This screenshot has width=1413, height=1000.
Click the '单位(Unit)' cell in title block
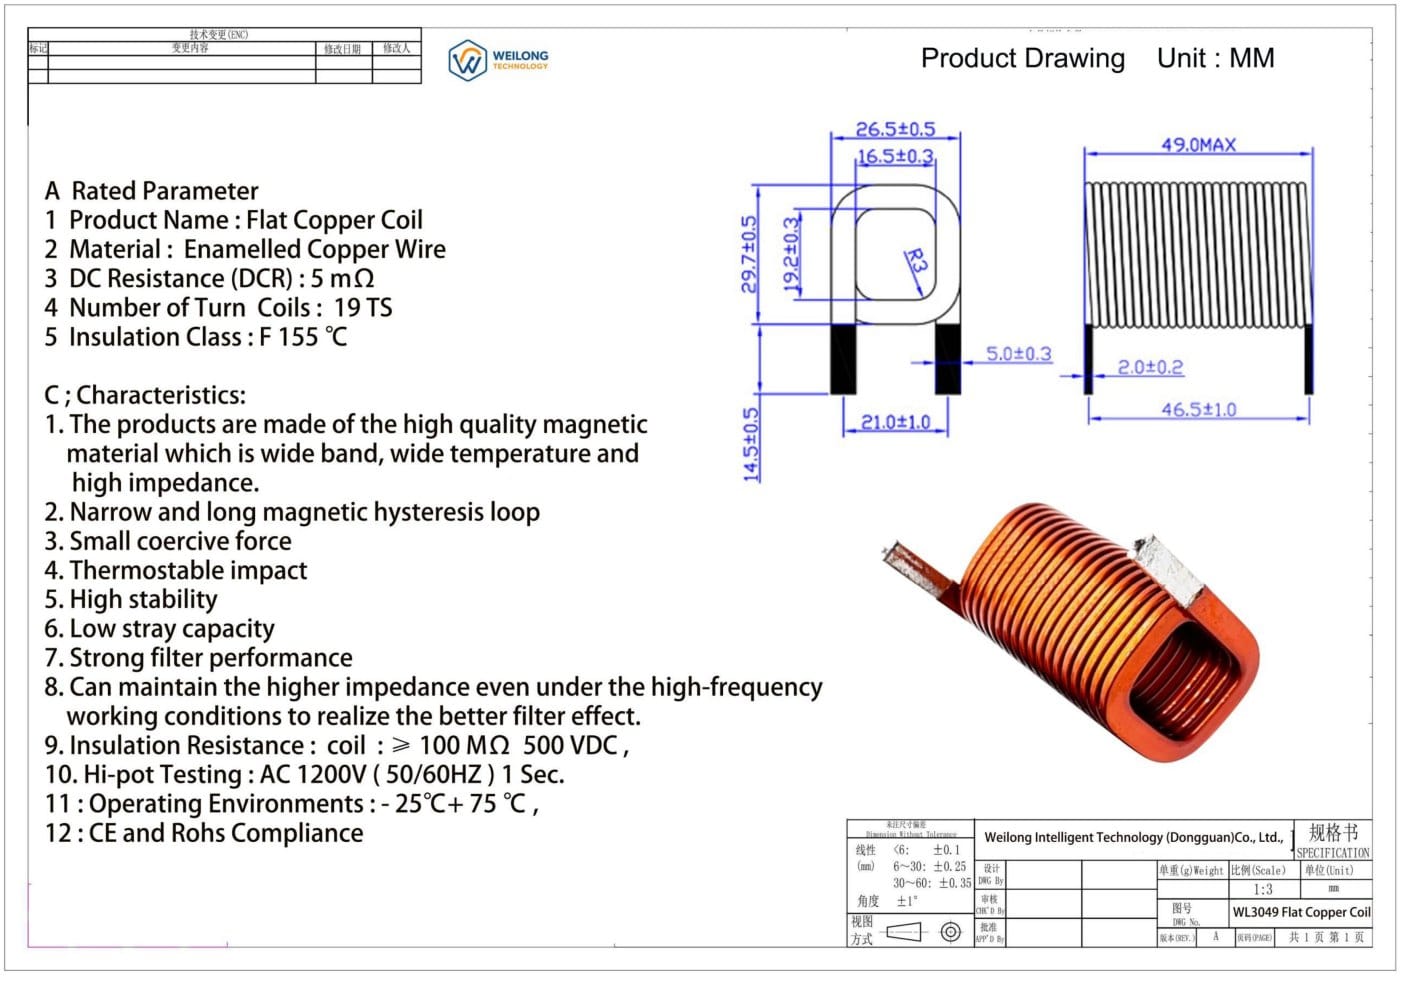pos(1329,870)
